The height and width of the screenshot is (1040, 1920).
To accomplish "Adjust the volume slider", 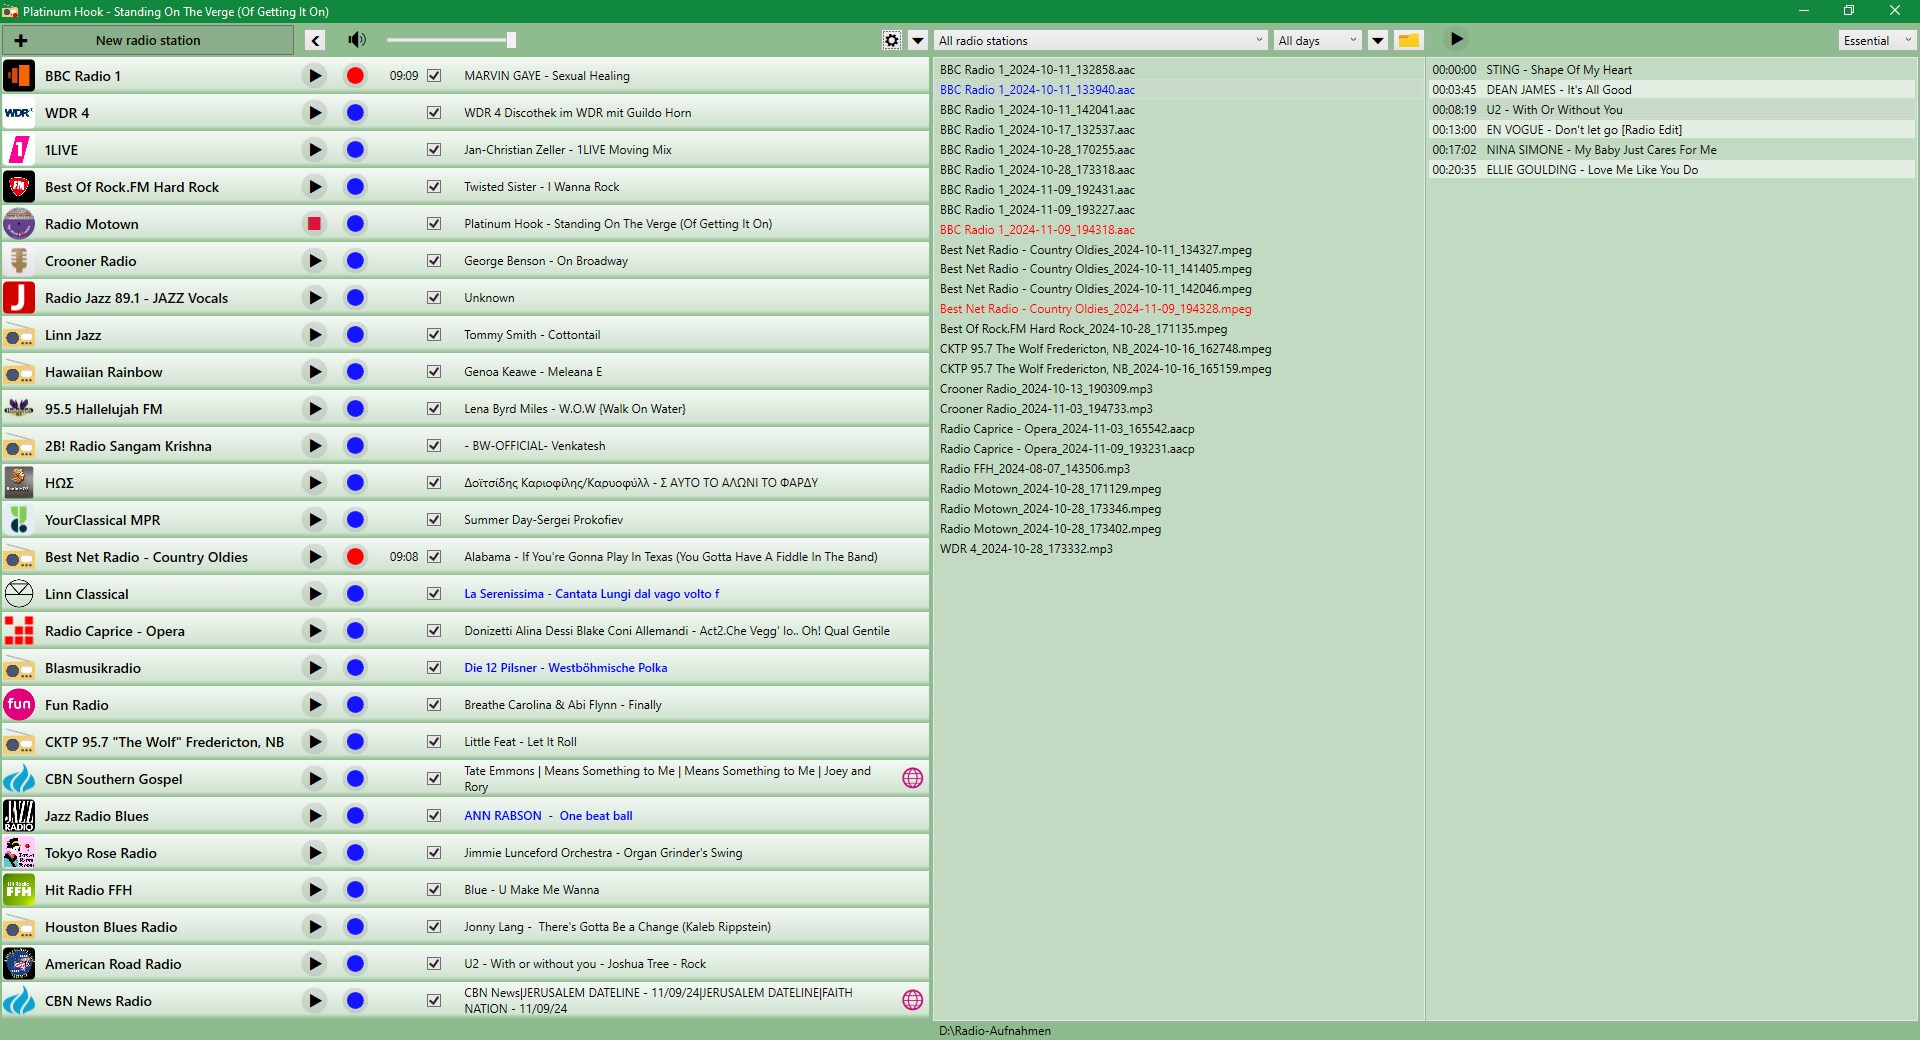I will click(511, 40).
